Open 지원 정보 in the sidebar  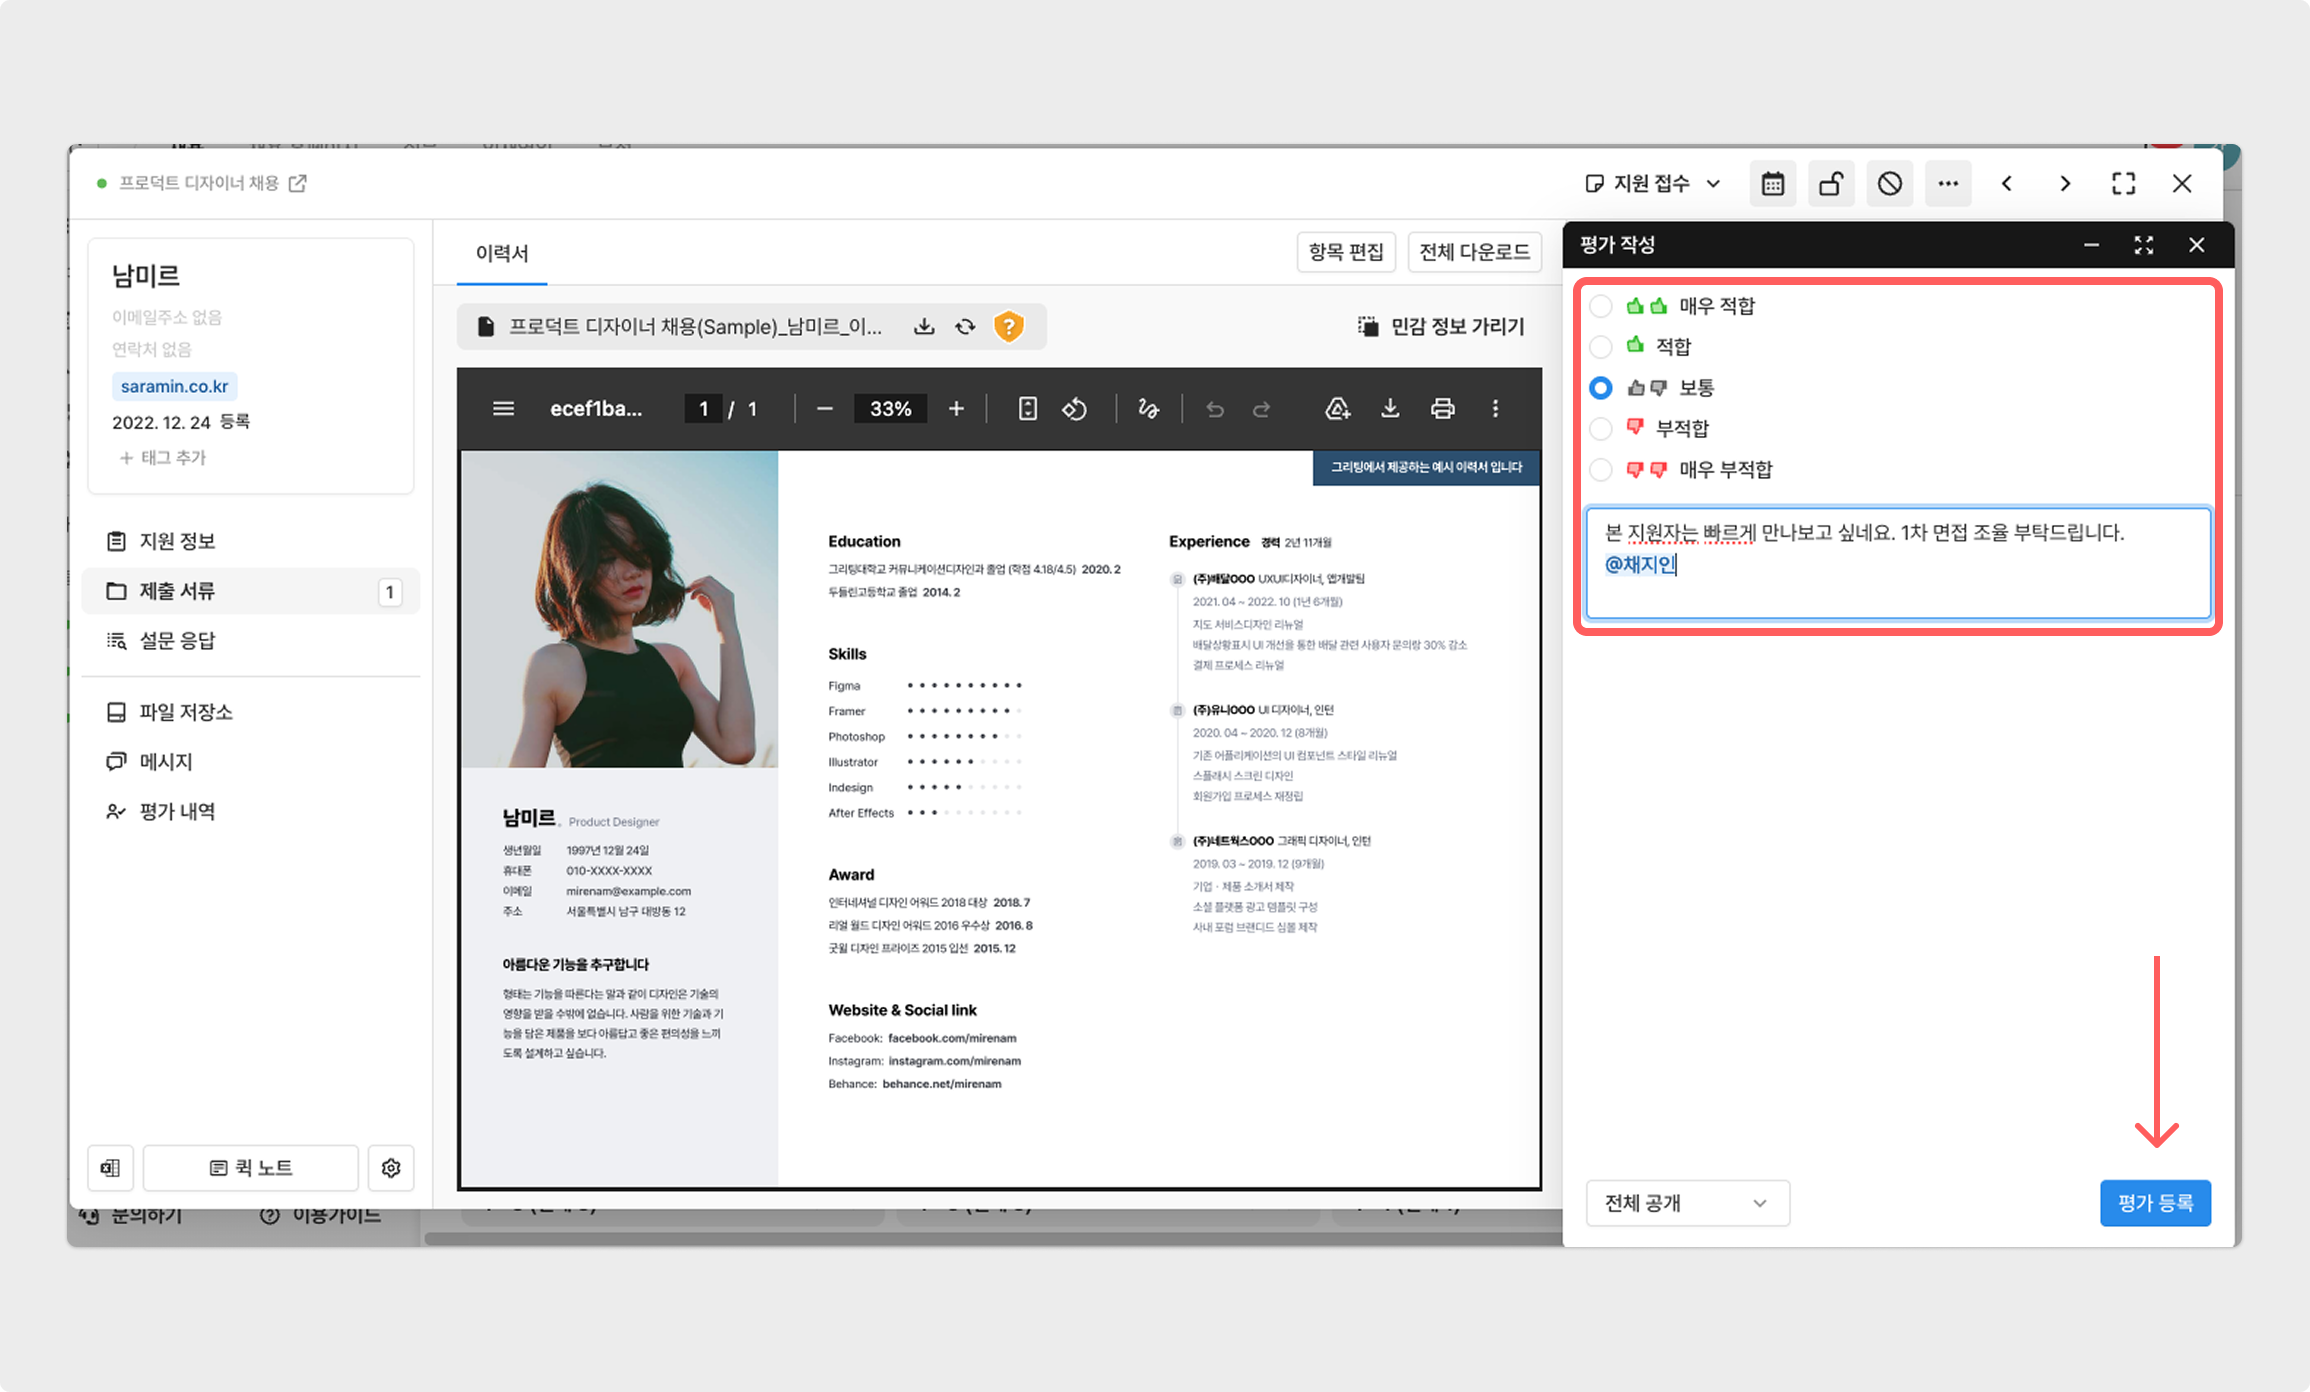tap(250, 541)
